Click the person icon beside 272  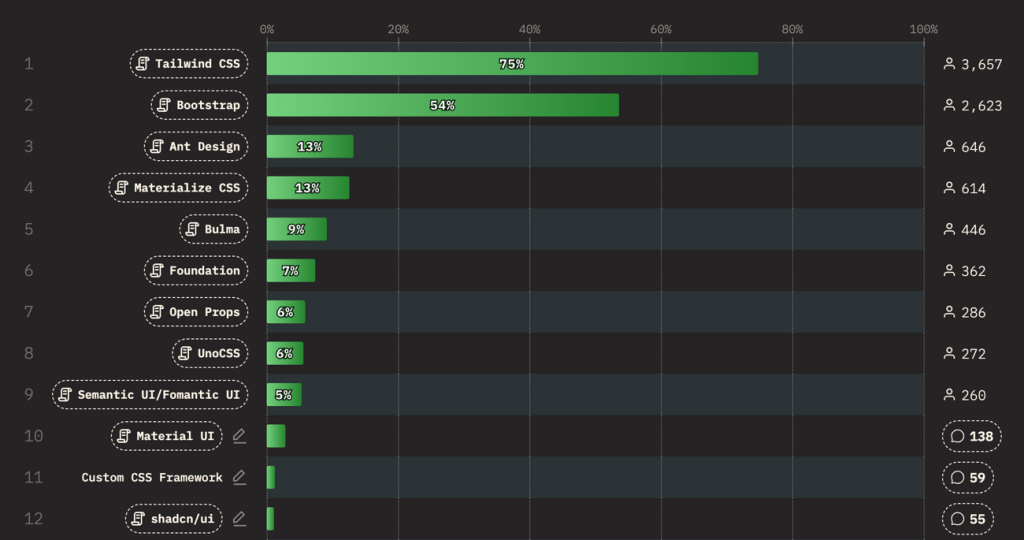pyautogui.click(x=950, y=353)
